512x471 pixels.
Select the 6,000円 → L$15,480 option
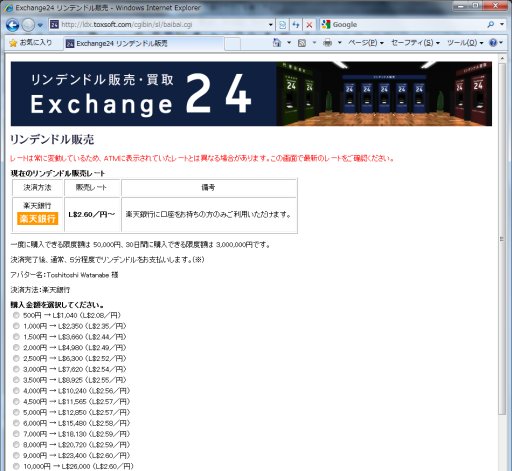click(x=16, y=423)
